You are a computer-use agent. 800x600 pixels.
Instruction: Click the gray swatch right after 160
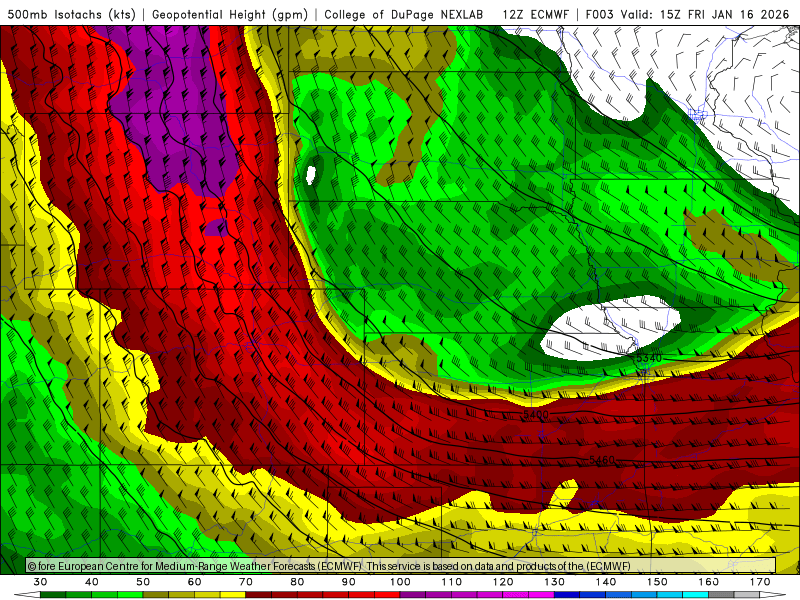point(721,595)
